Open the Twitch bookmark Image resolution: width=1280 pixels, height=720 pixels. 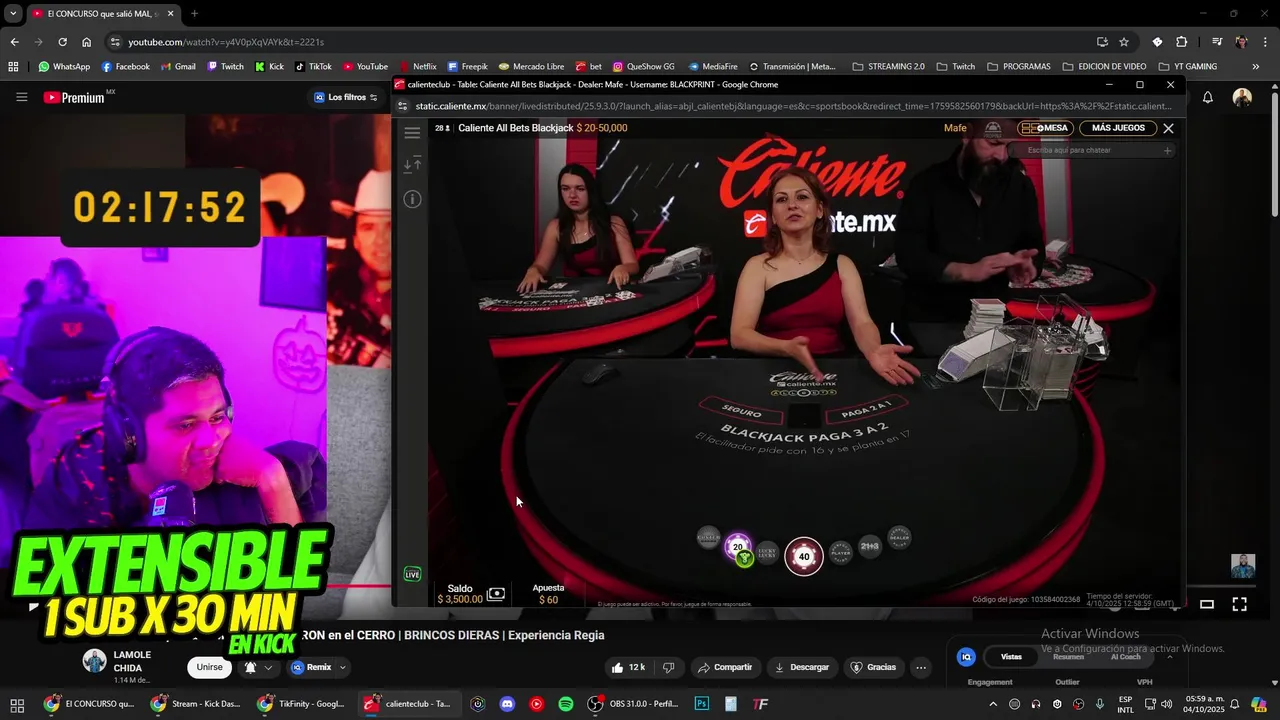226,67
